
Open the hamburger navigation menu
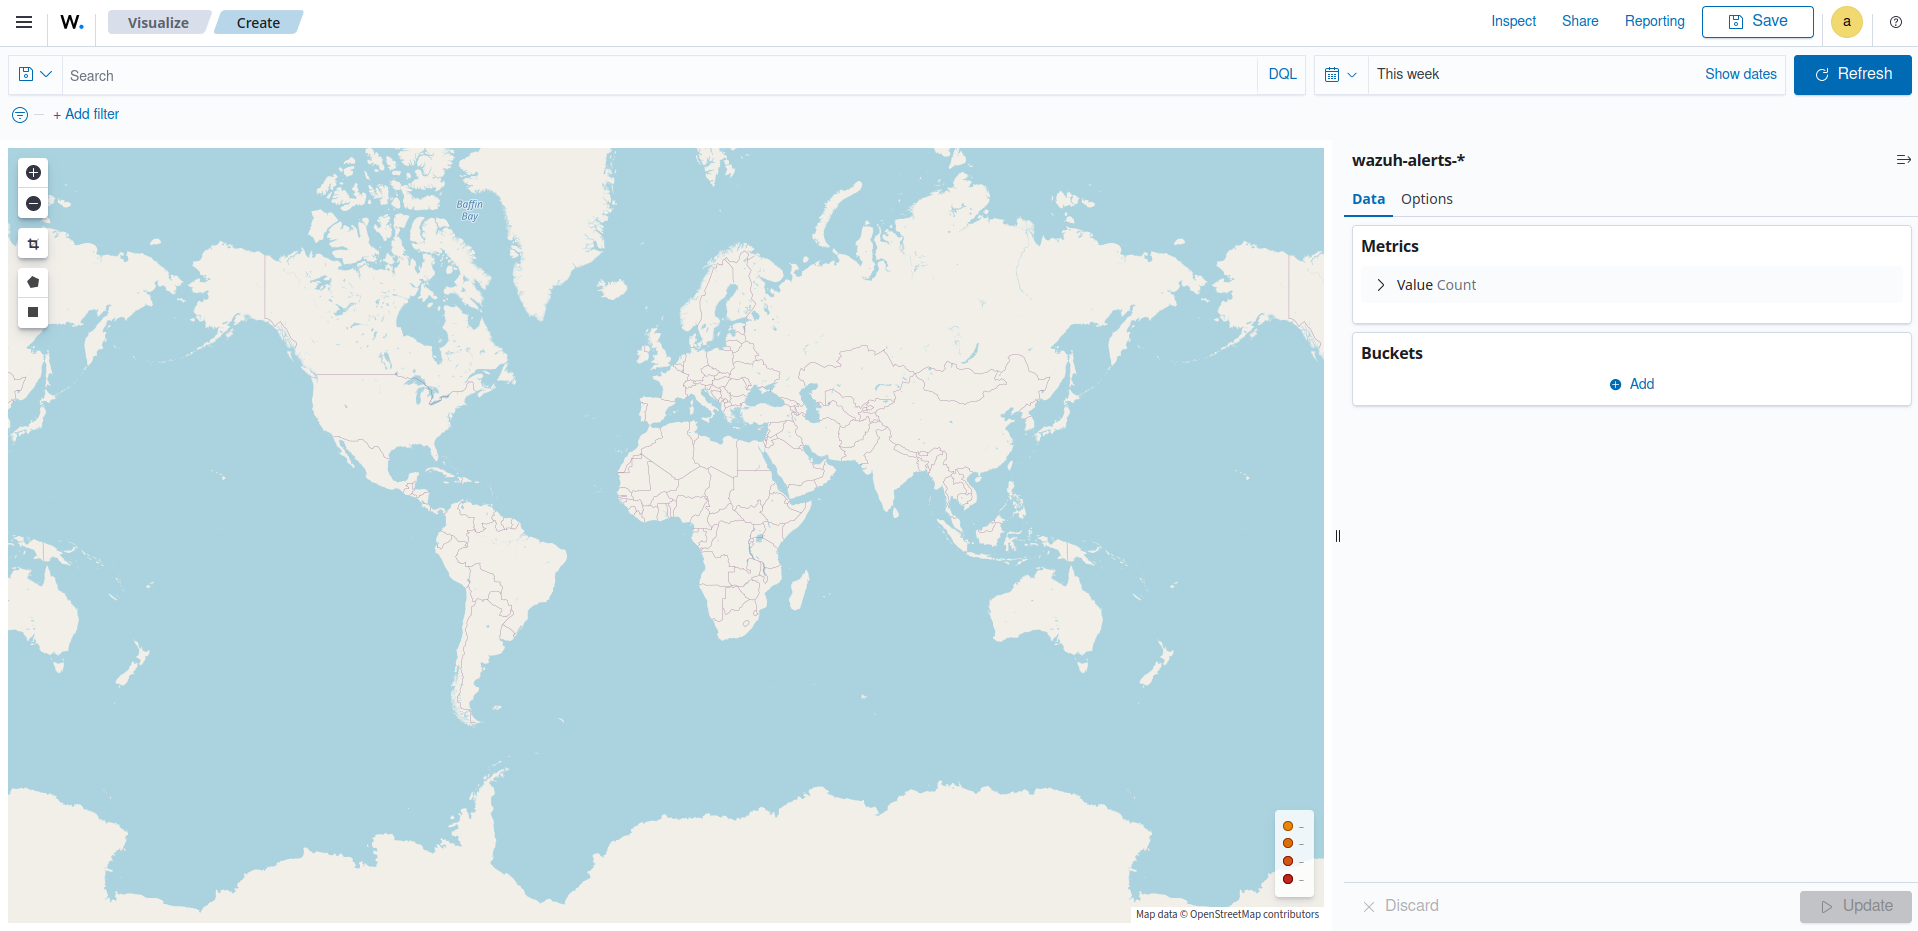(24, 22)
